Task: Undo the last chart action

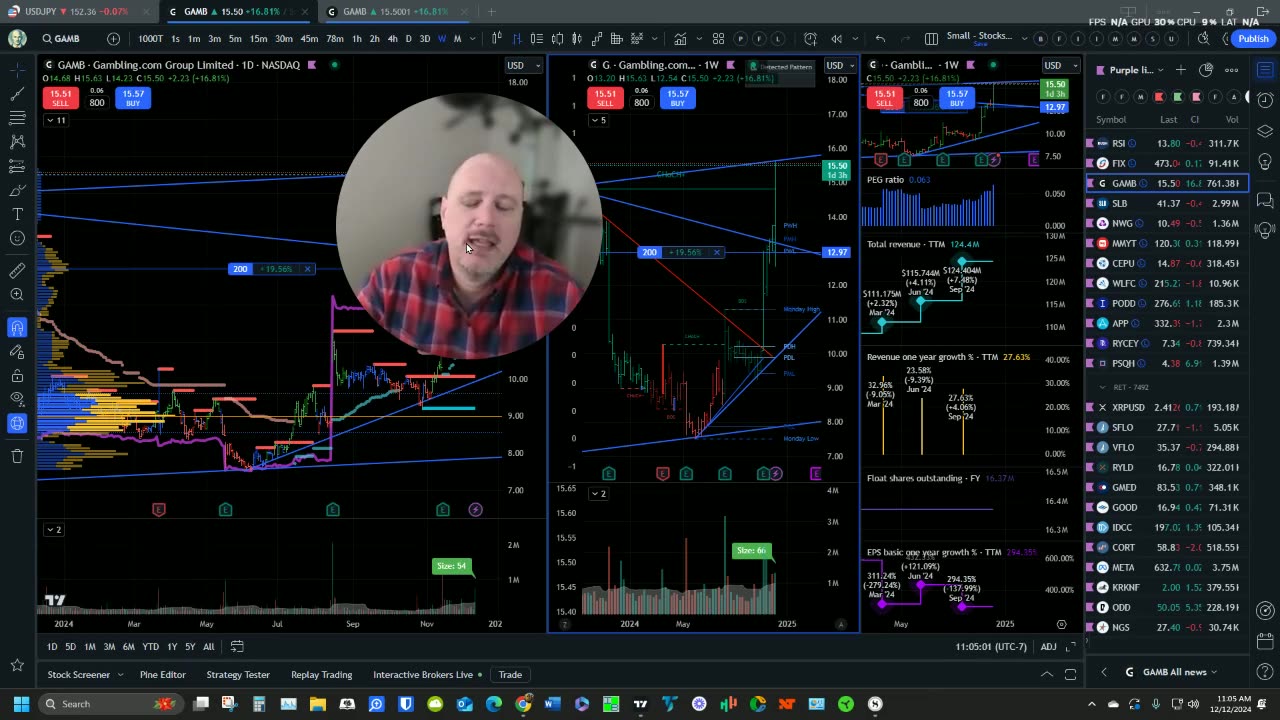Action: pos(880,39)
